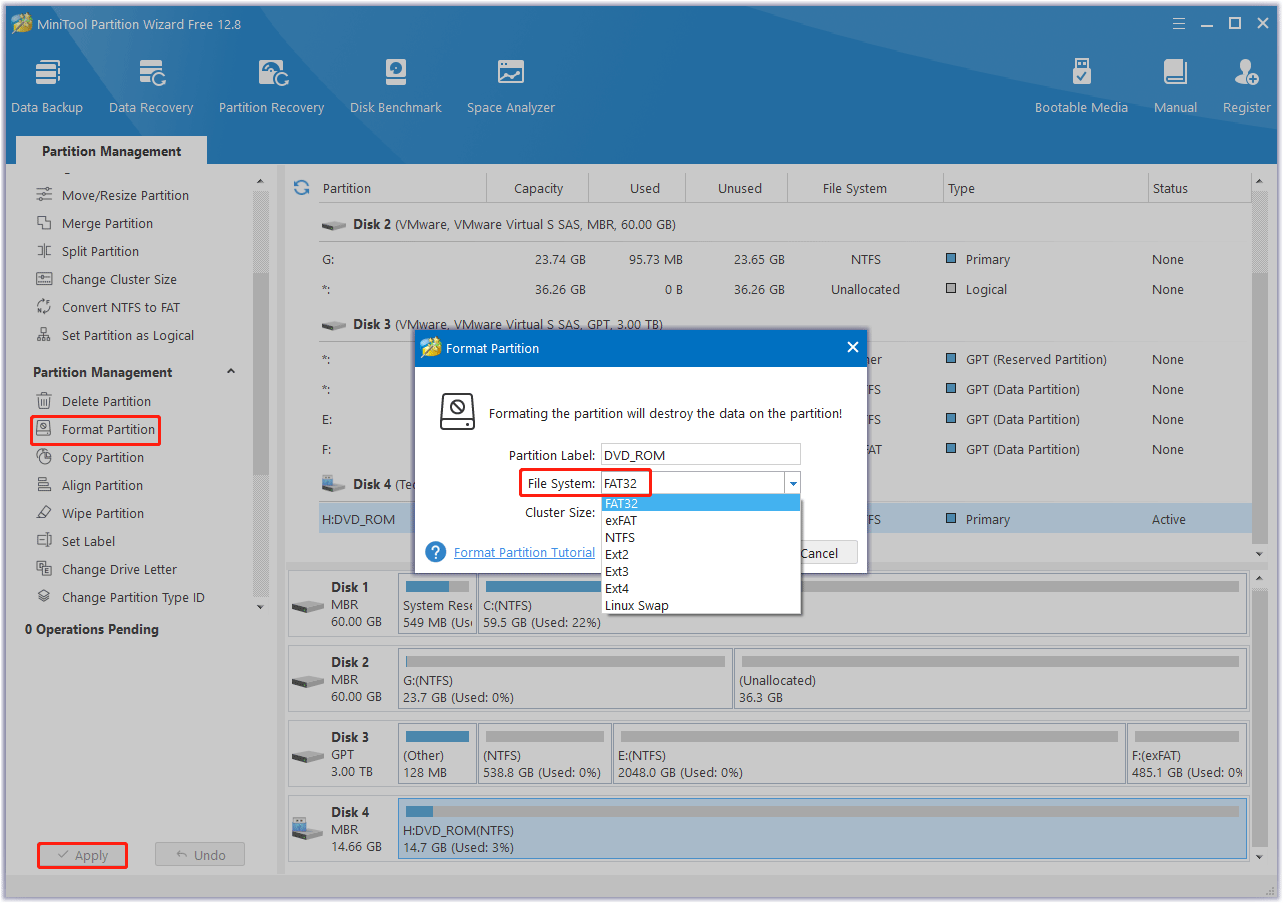Select Ext4 in the file system list
The width and height of the screenshot is (1283, 903).
tap(617, 589)
